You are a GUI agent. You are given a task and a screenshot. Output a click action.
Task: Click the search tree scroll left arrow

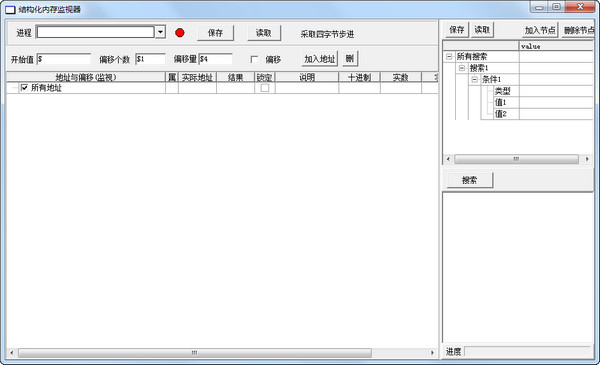pos(448,159)
